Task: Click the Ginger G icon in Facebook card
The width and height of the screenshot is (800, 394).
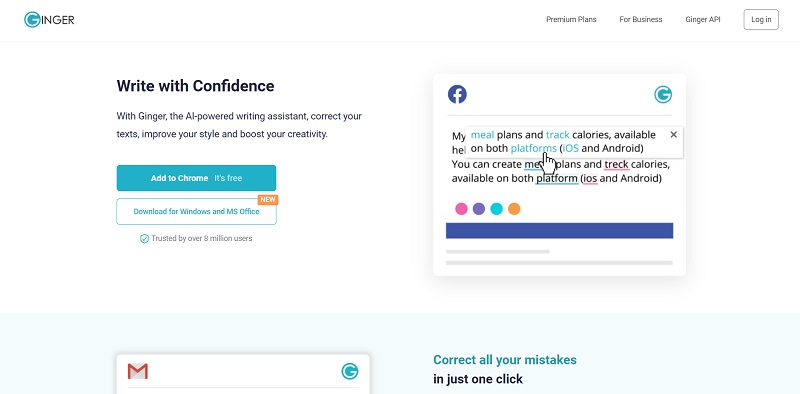Action: click(663, 94)
